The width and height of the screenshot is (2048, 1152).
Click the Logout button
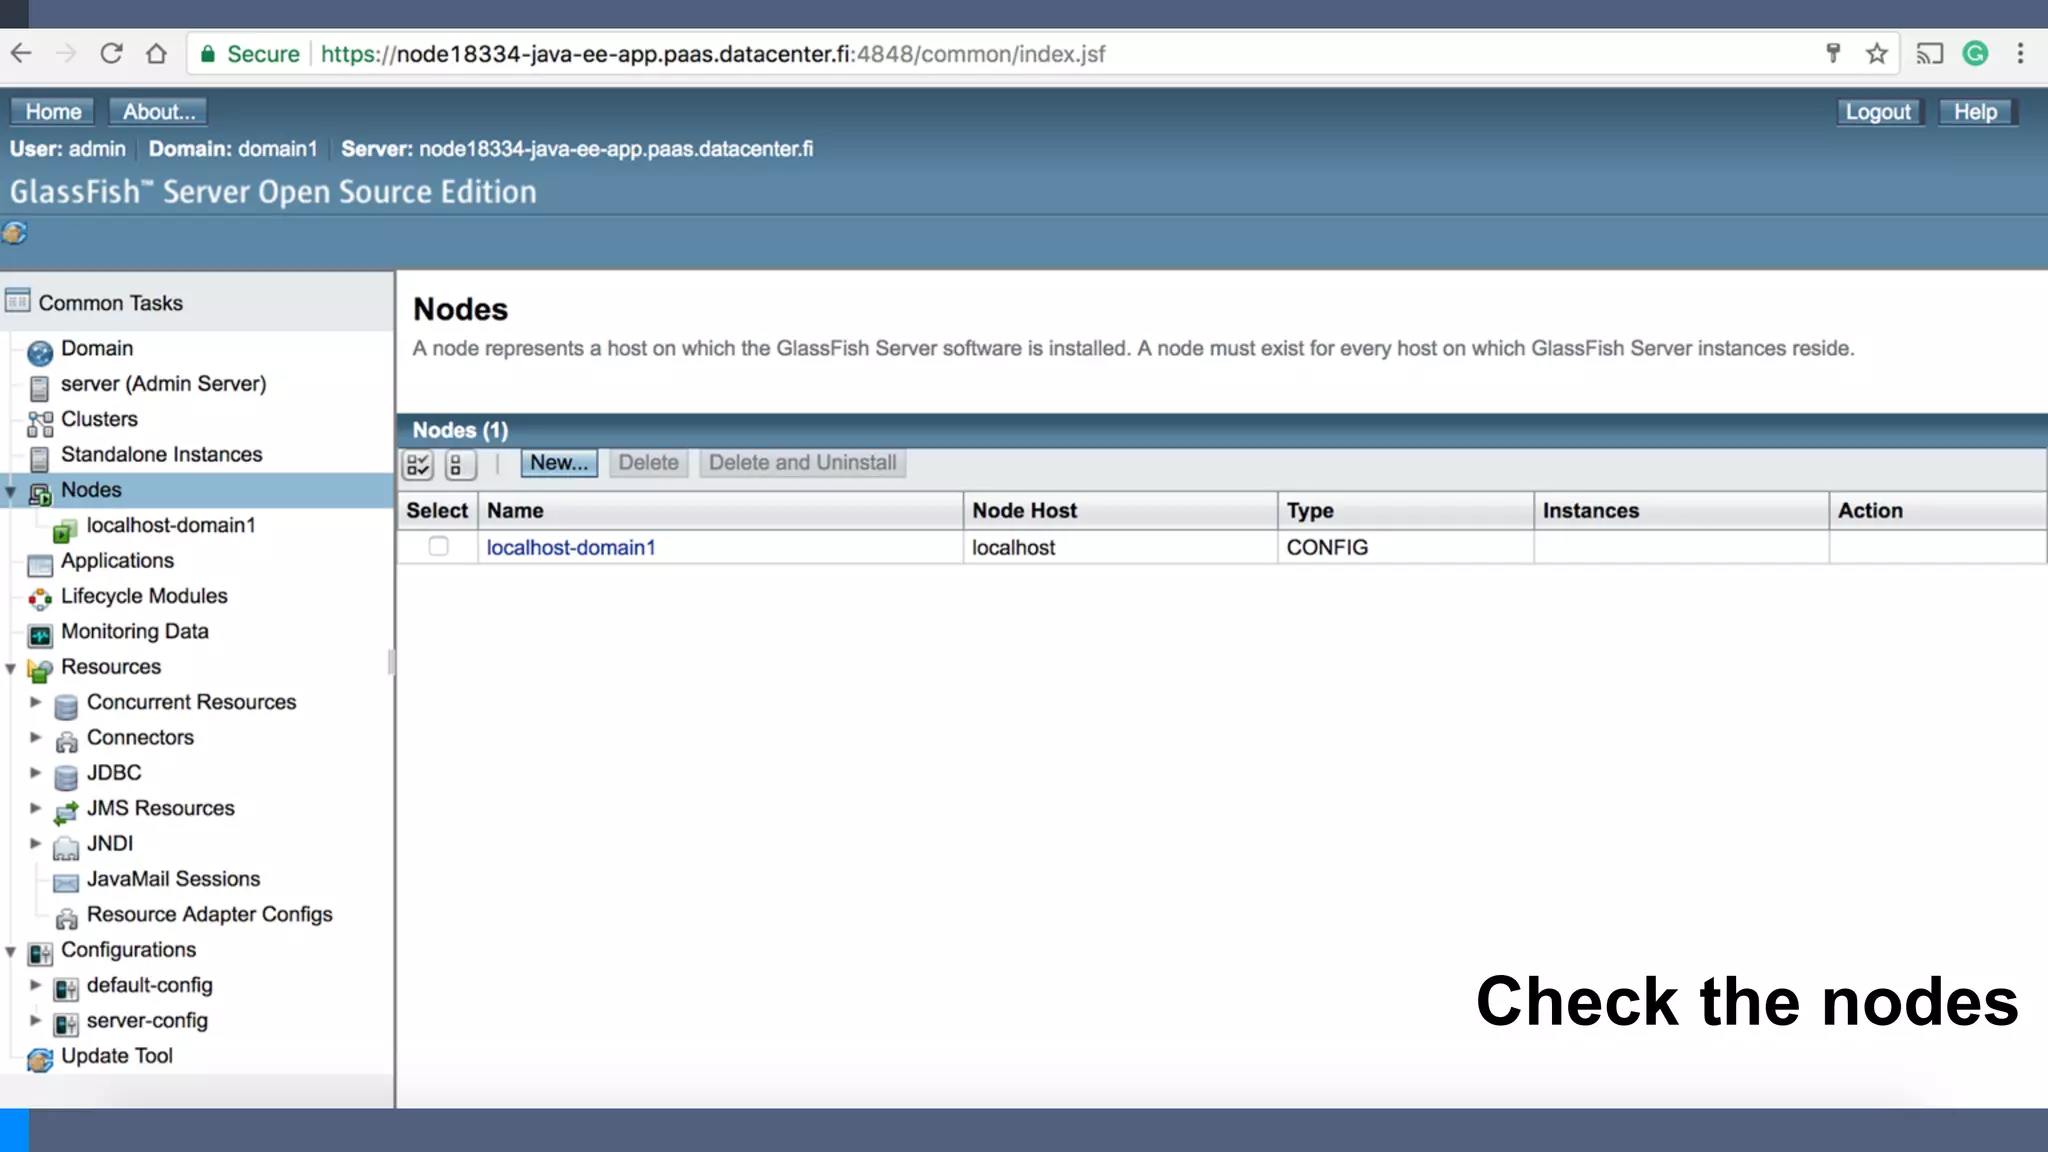tap(1878, 111)
